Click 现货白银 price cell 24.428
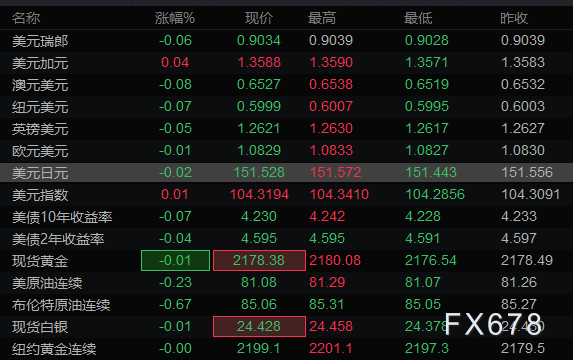This screenshot has width=573, height=360. (259, 326)
